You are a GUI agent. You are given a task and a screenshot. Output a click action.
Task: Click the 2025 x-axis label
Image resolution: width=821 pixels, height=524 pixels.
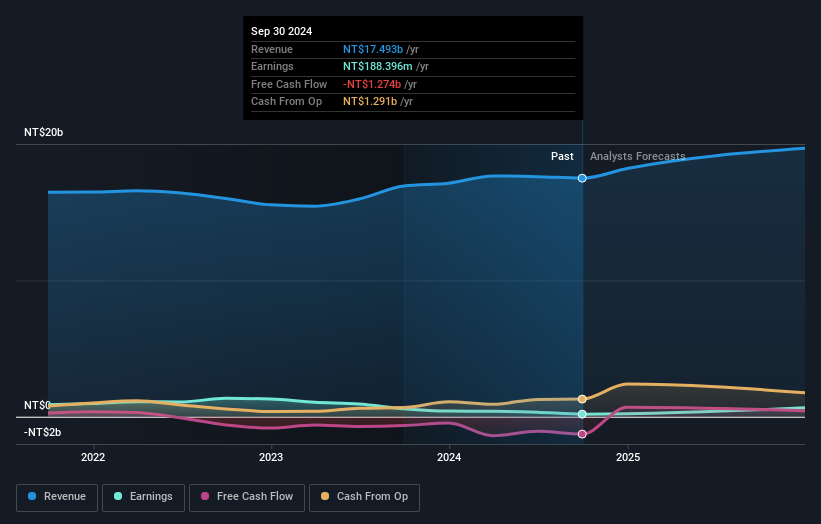click(628, 458)
